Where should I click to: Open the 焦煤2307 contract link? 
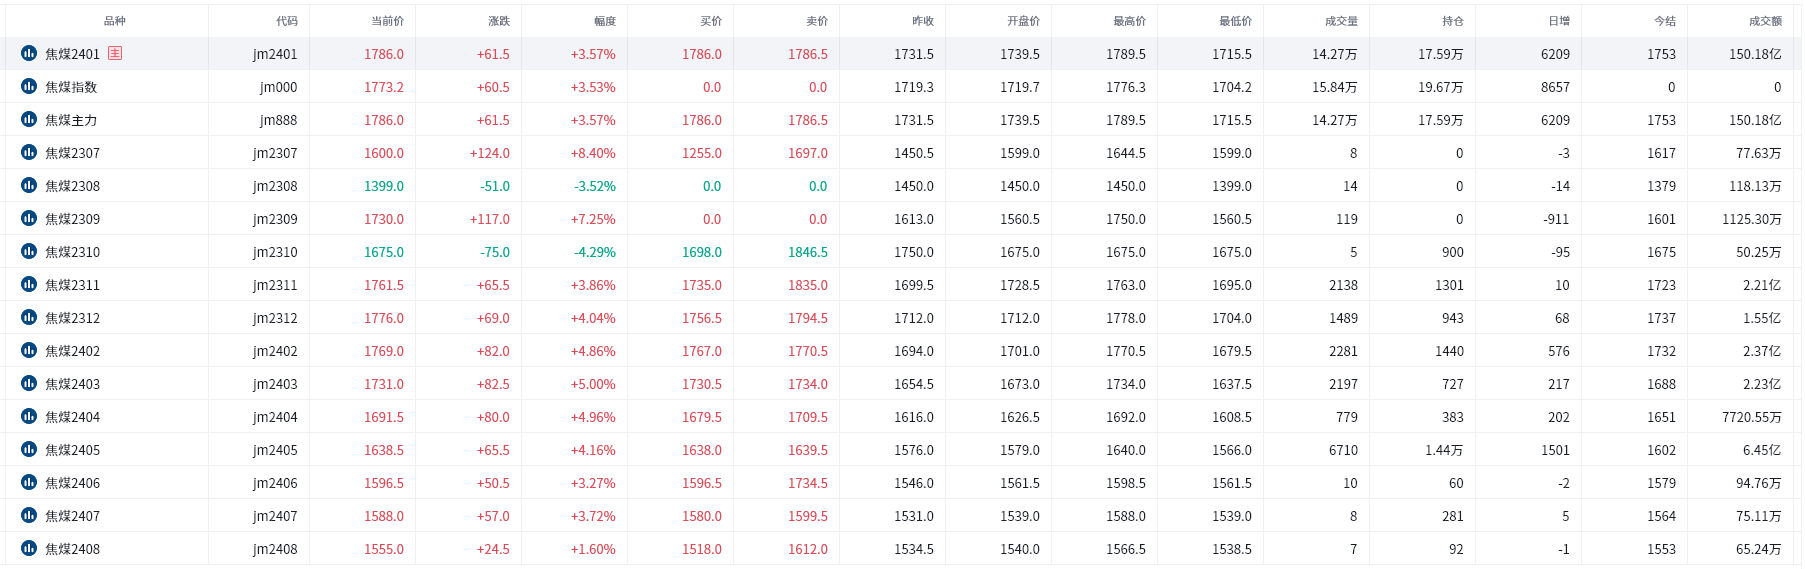72,153
